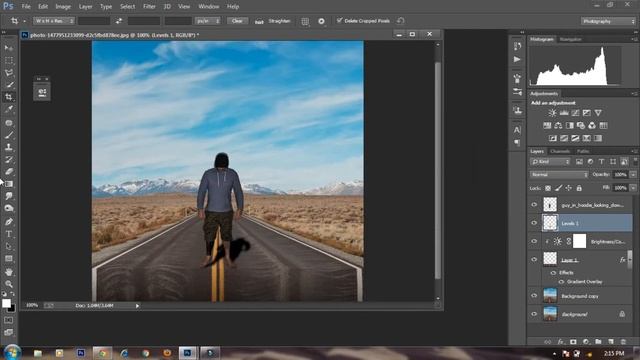Select the Lasso tool
Viewport: 640px width, 360px height.
pos(9,73)
